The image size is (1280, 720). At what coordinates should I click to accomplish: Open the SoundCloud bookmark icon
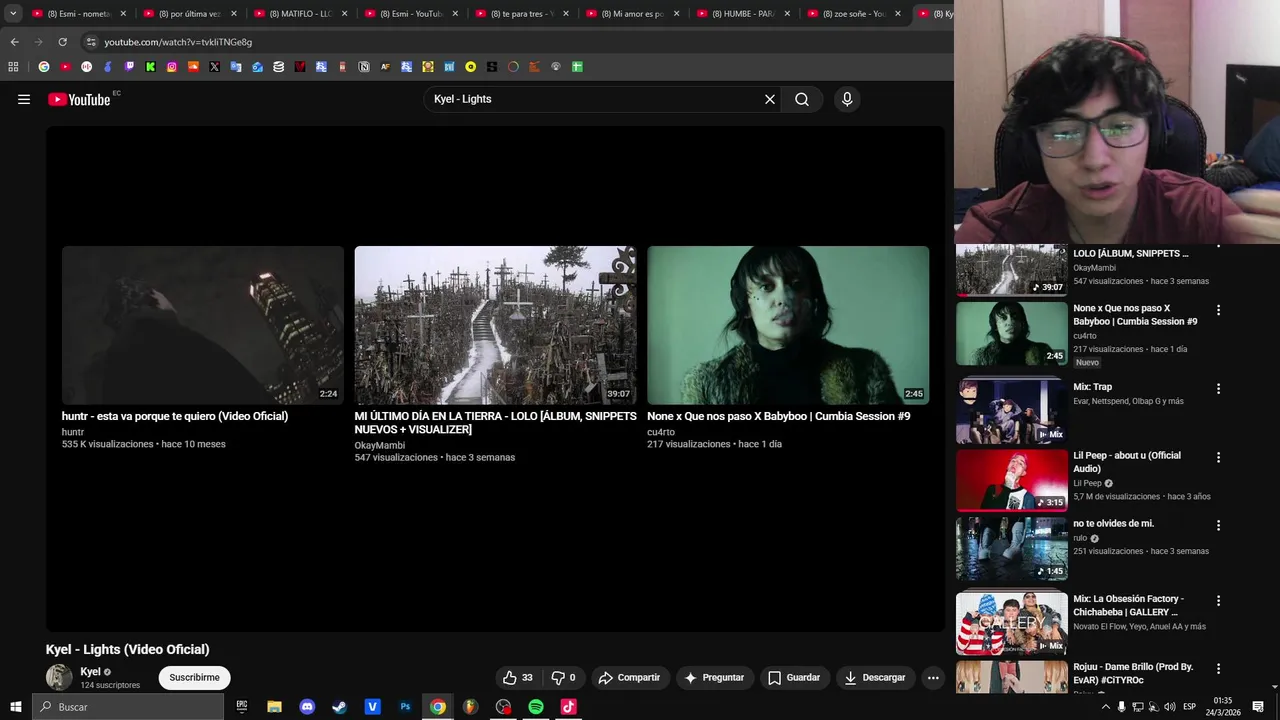193,67
